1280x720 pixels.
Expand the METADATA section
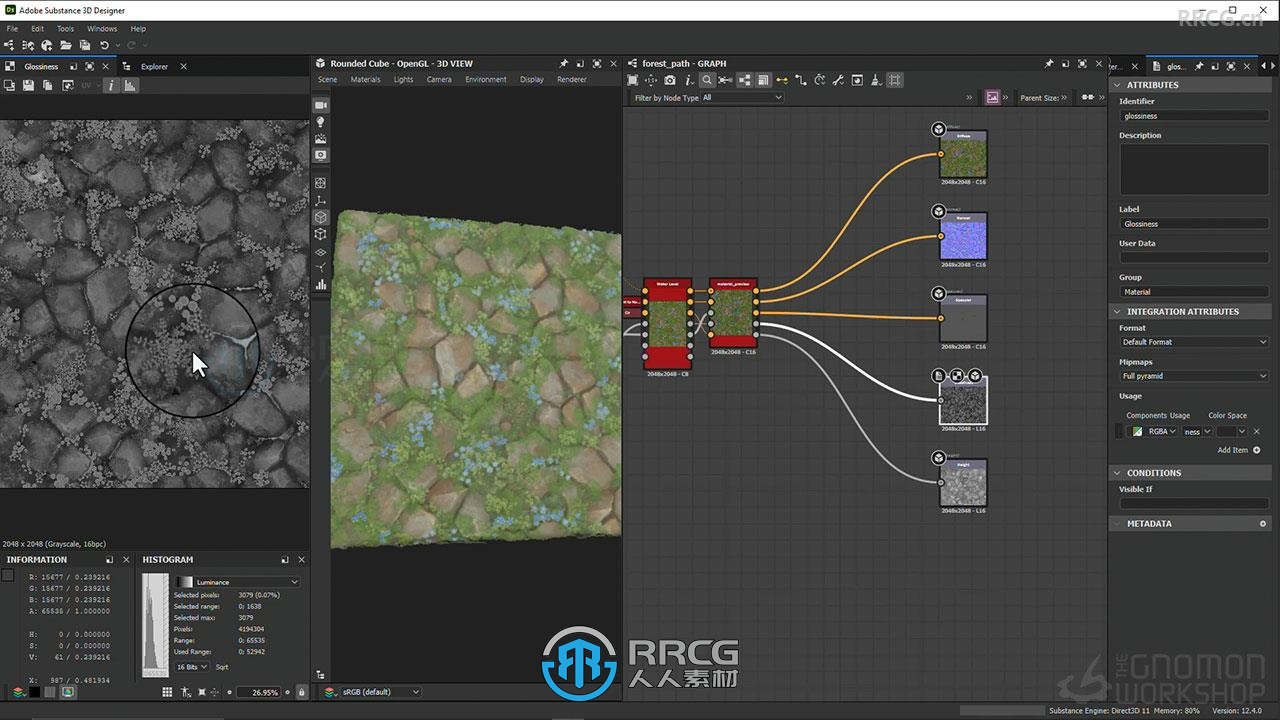pos(1118,524)
